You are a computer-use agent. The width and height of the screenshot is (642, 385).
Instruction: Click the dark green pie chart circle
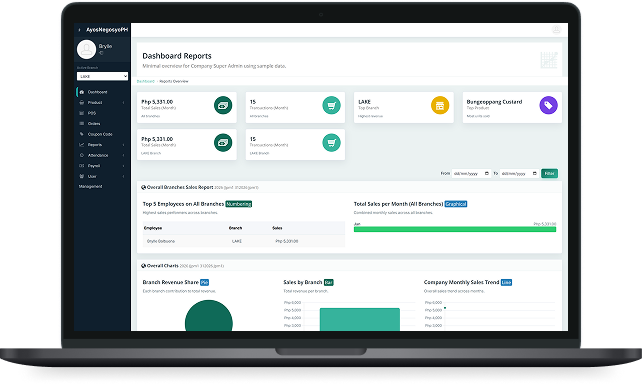point(209,315)
